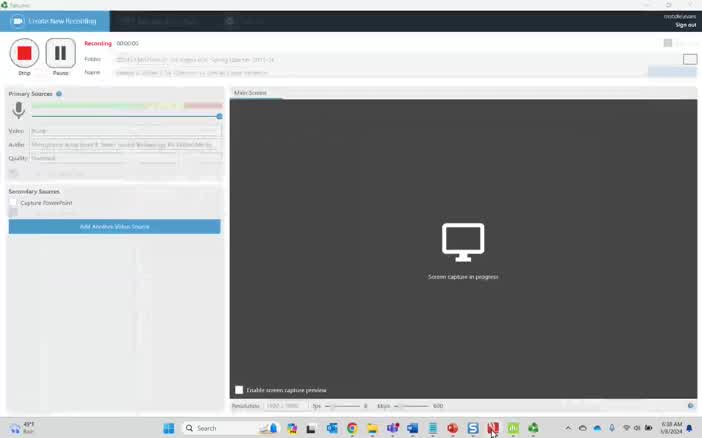Open Microsoft Teams from the taskbar
702x438 pixels.
pyautogui.click(x=392, y=428)
